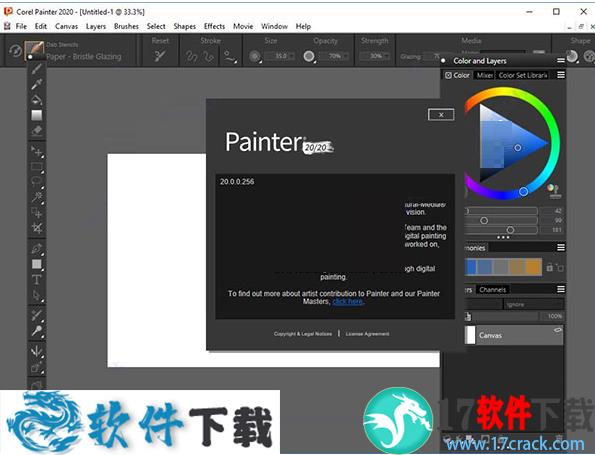Click the Opacity preview circle icon
The width and height of the screenshot is (595, 455).
pyautogui.click(x=309, y=56)
